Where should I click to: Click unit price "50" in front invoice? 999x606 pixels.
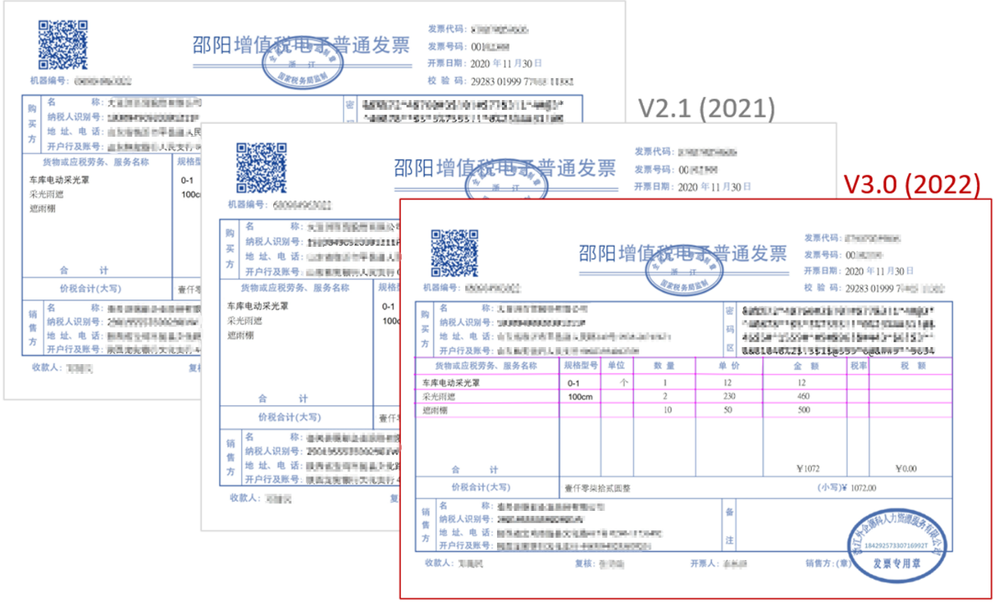click(728, 410)
